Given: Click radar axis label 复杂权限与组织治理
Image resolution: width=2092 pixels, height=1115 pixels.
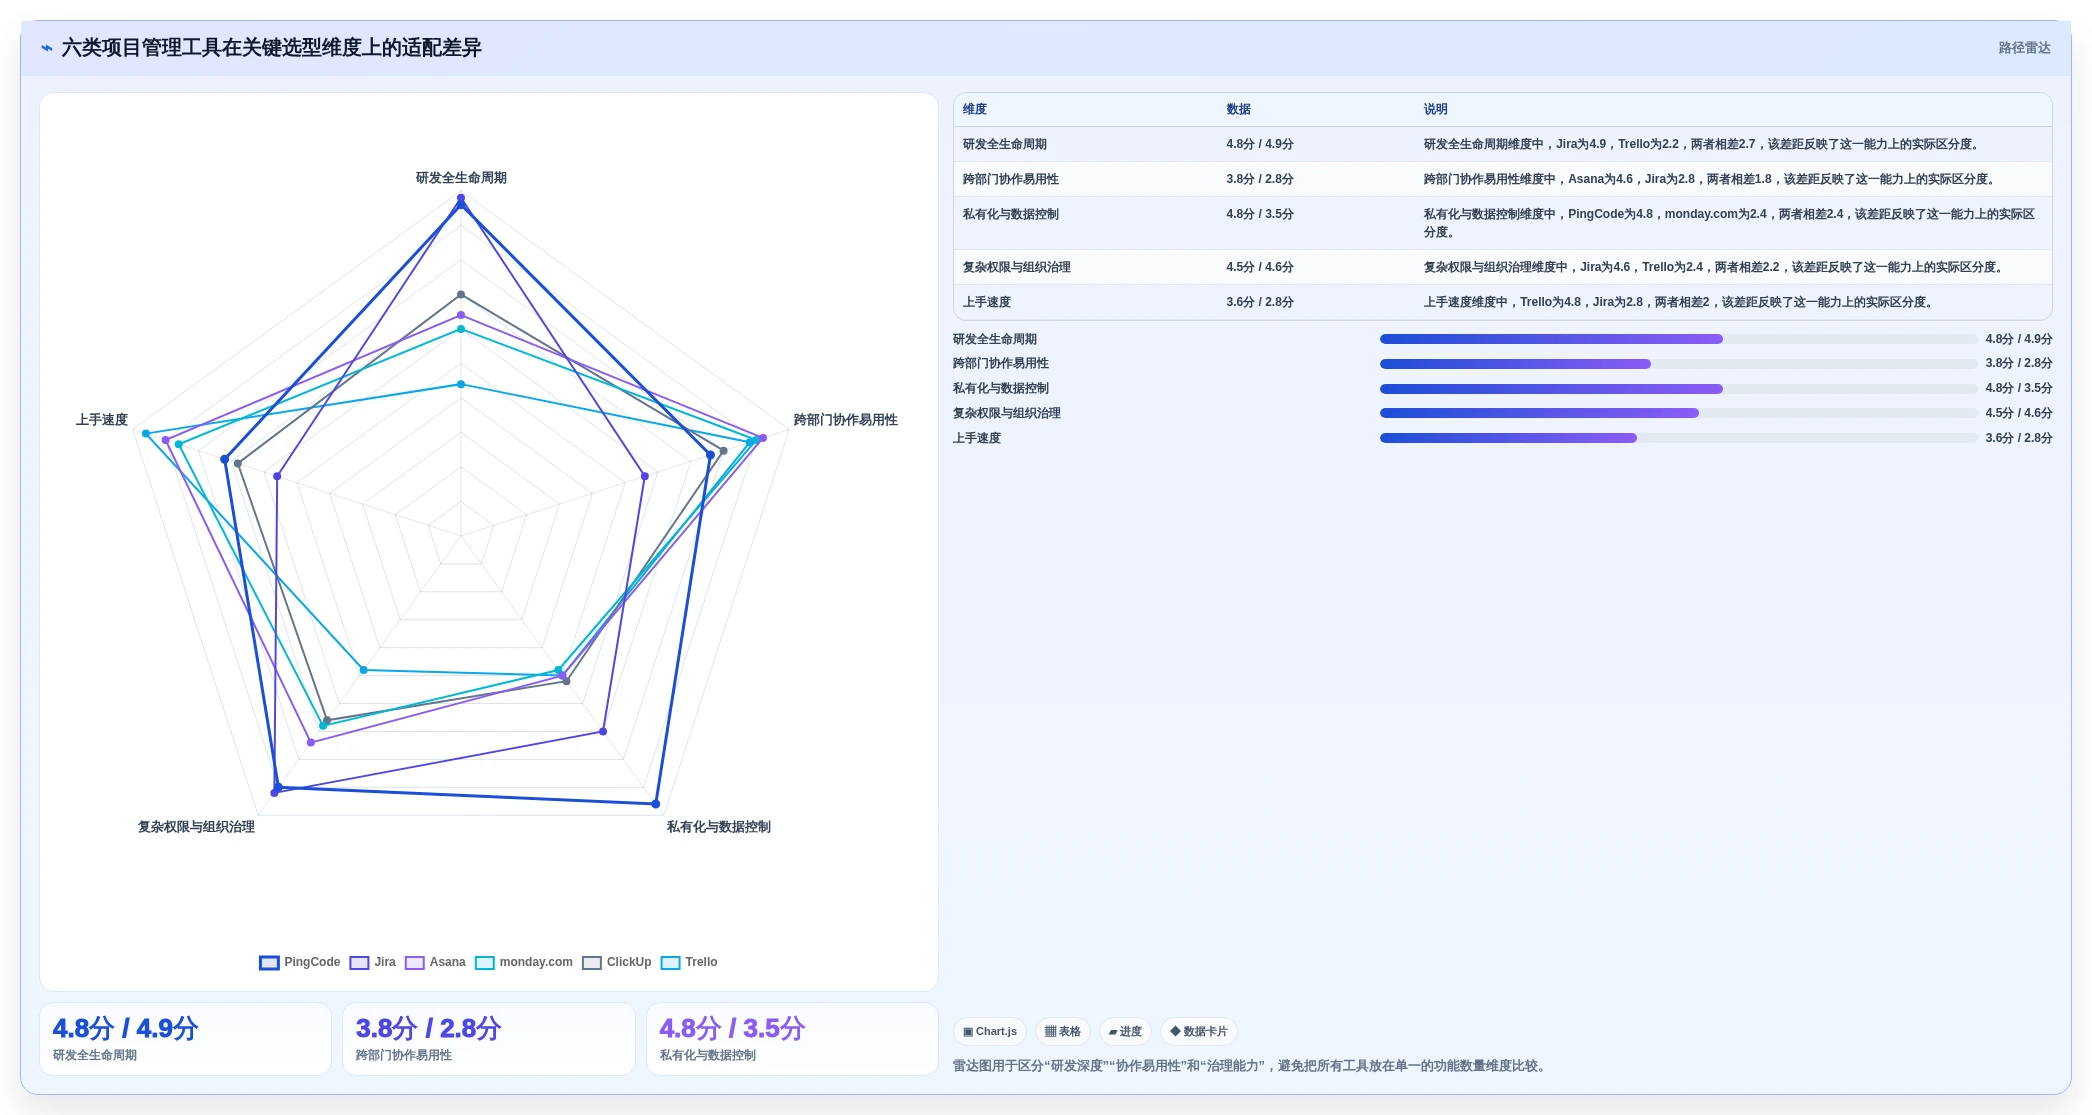Looking at the screenshot, I should [196, 827].
